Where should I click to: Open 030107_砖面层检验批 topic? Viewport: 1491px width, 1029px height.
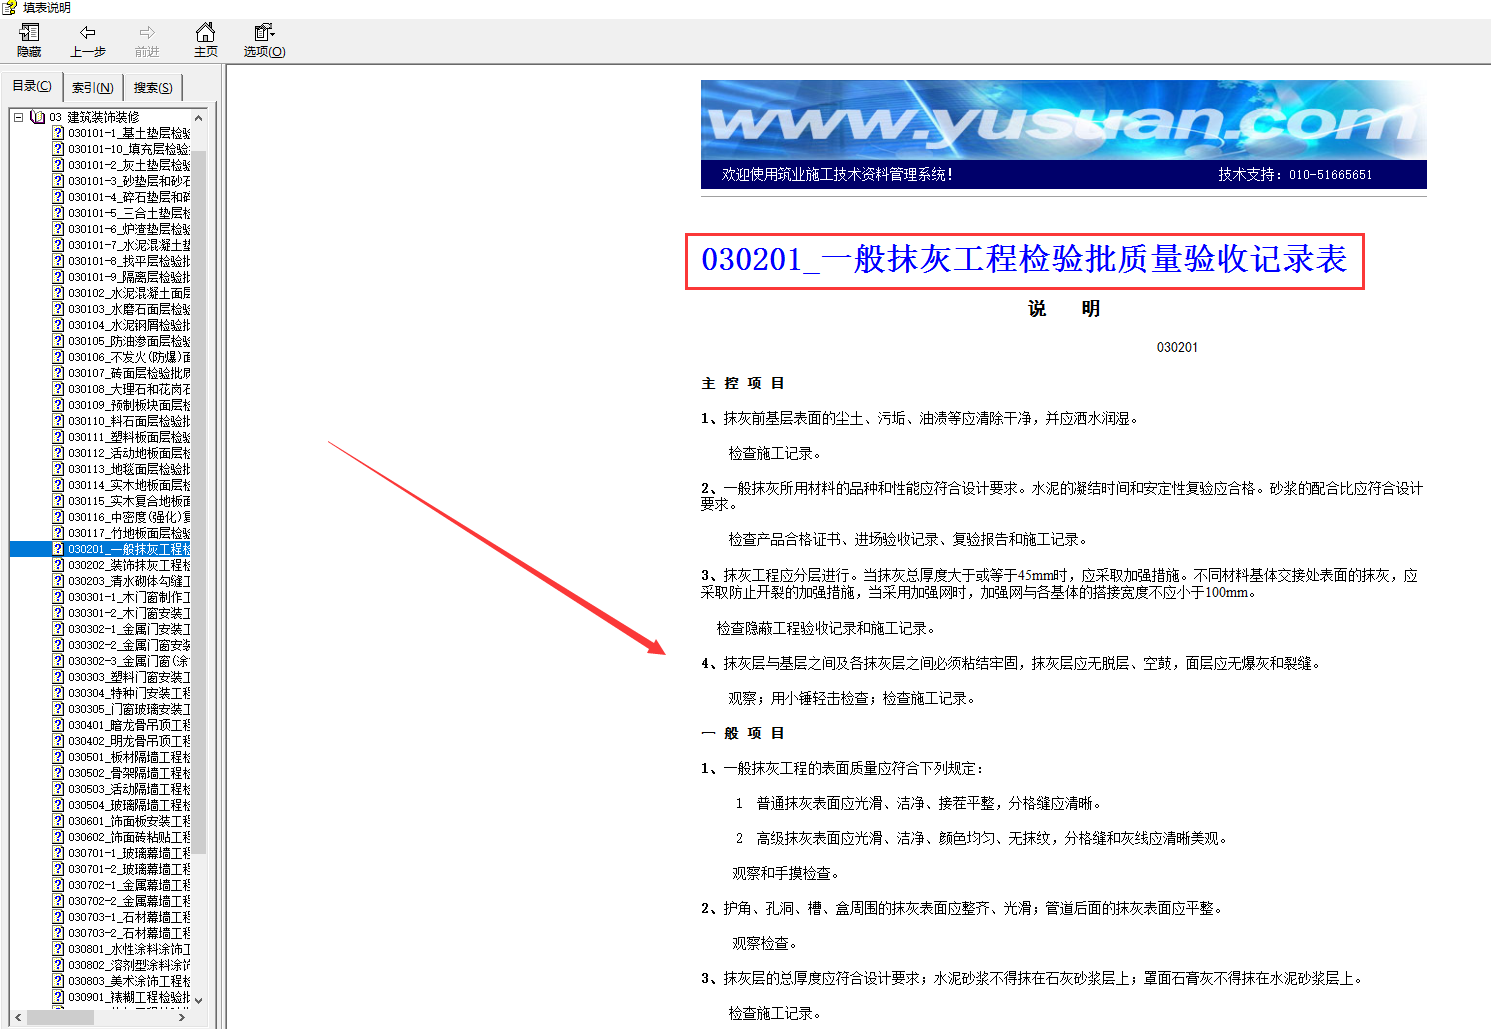tap(129, 373)
